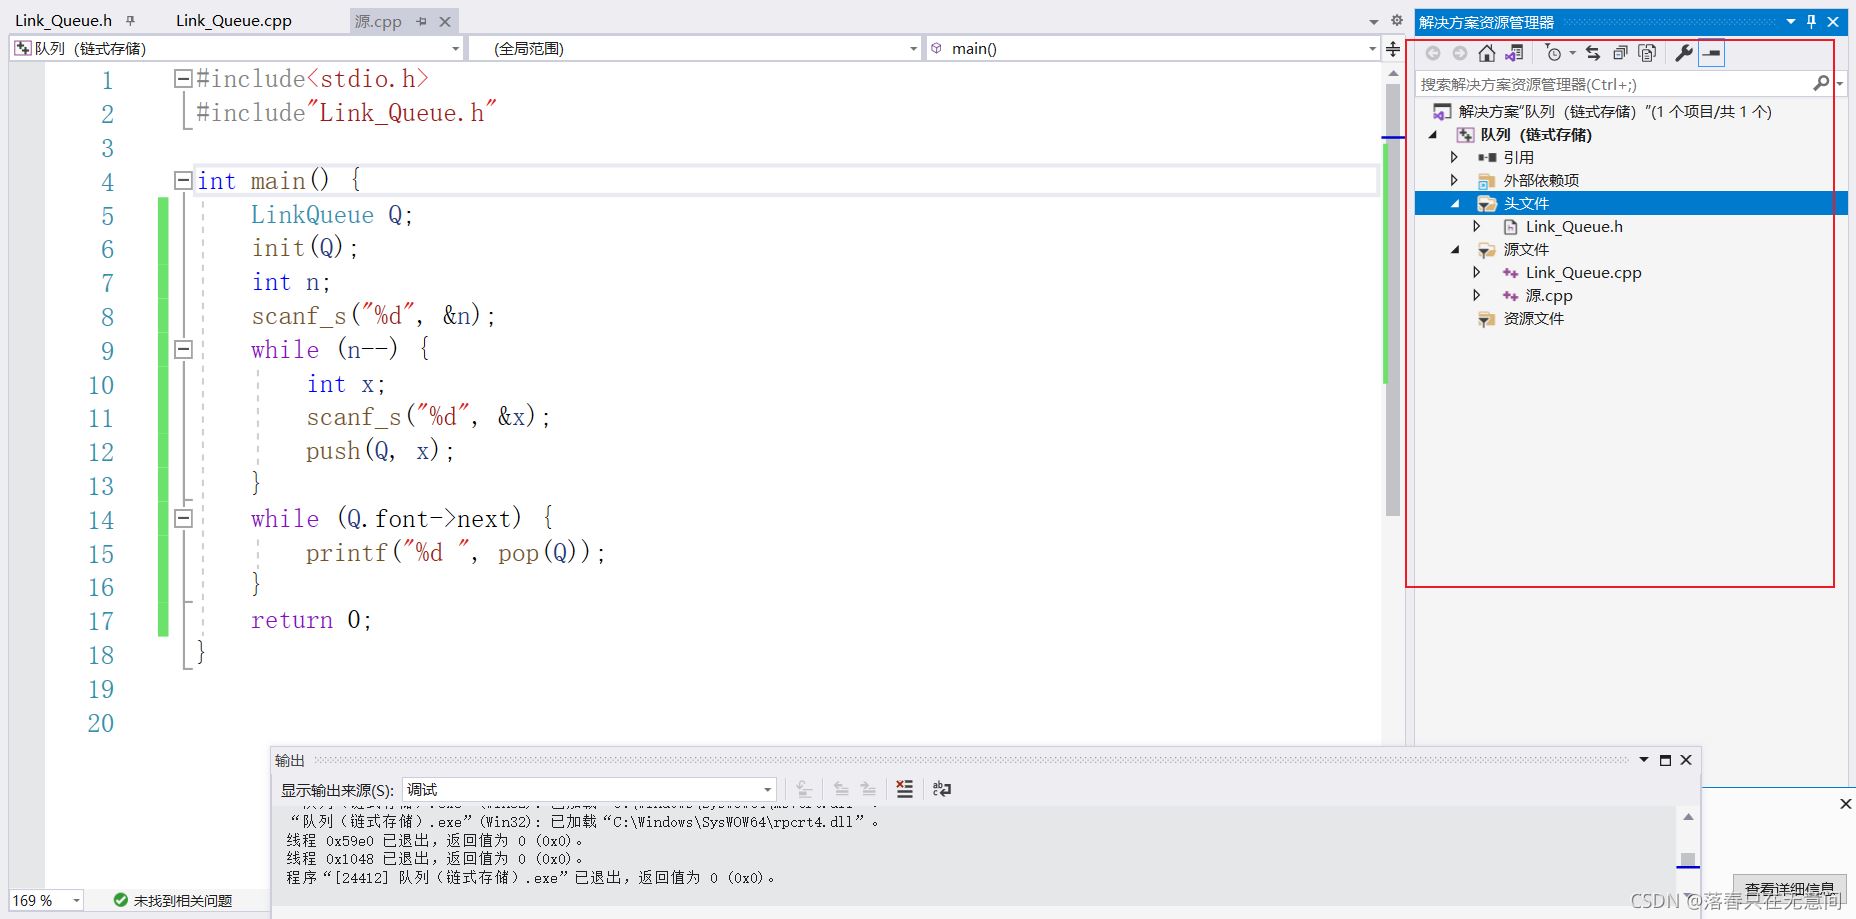The height and width of the screenshot is (919, 1856).
Task: Toggle preview selected items button
Action: point(1712,53)
